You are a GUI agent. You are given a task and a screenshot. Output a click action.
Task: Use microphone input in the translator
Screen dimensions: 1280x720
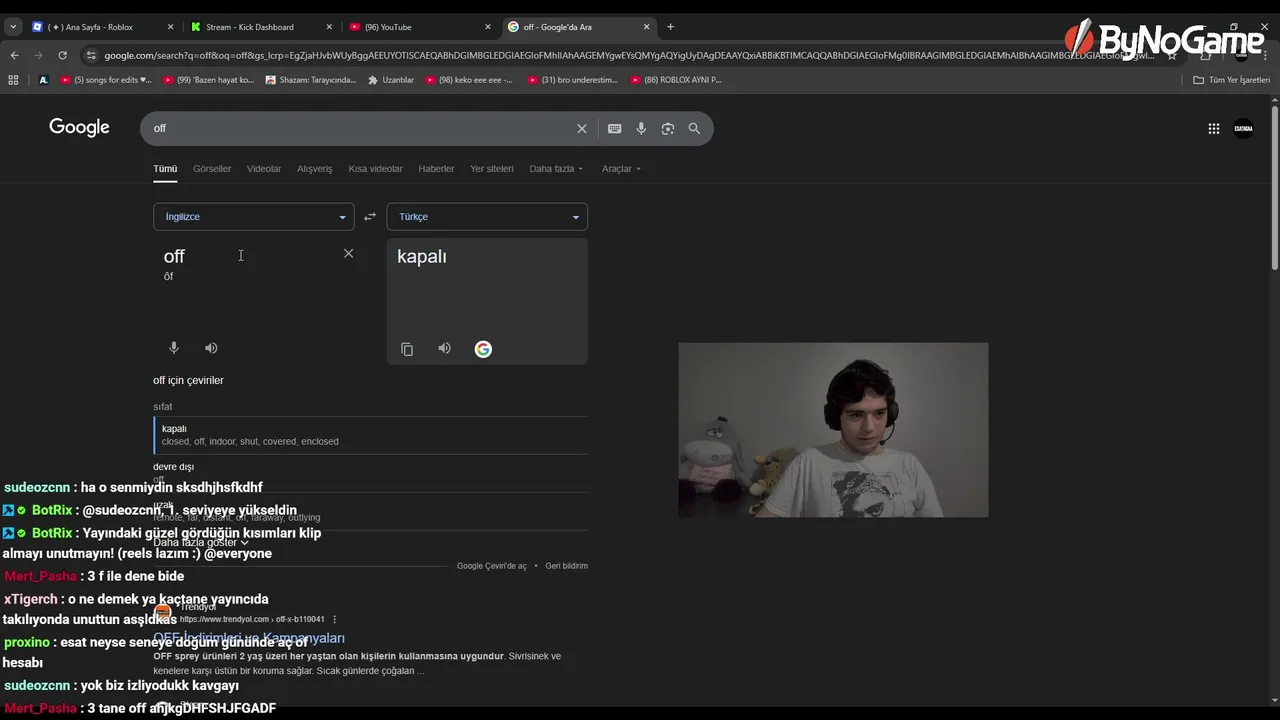pos(174,348)
